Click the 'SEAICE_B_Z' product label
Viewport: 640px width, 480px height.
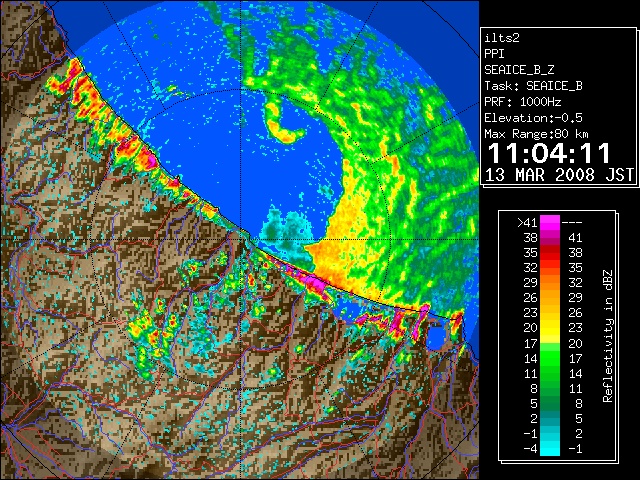519,70
